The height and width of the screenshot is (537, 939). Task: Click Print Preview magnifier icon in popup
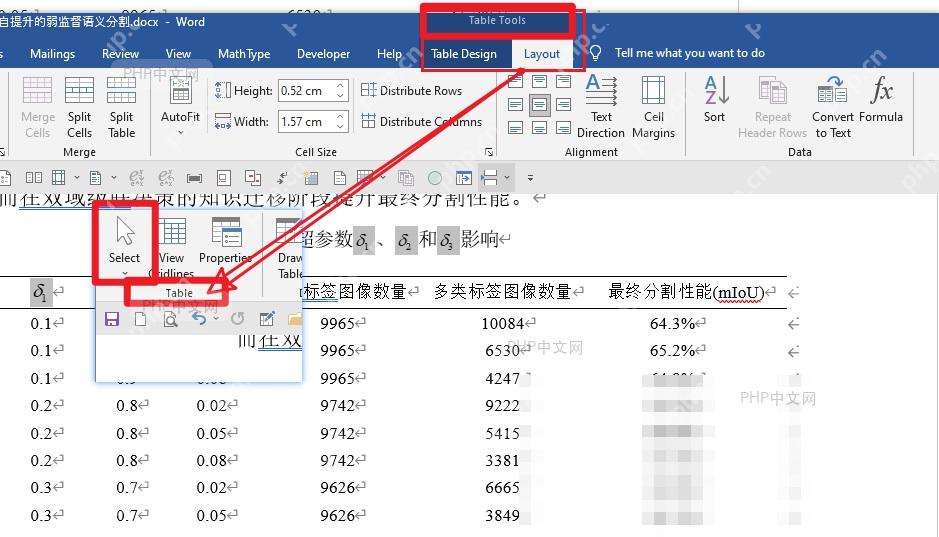[x=171, y=320]
